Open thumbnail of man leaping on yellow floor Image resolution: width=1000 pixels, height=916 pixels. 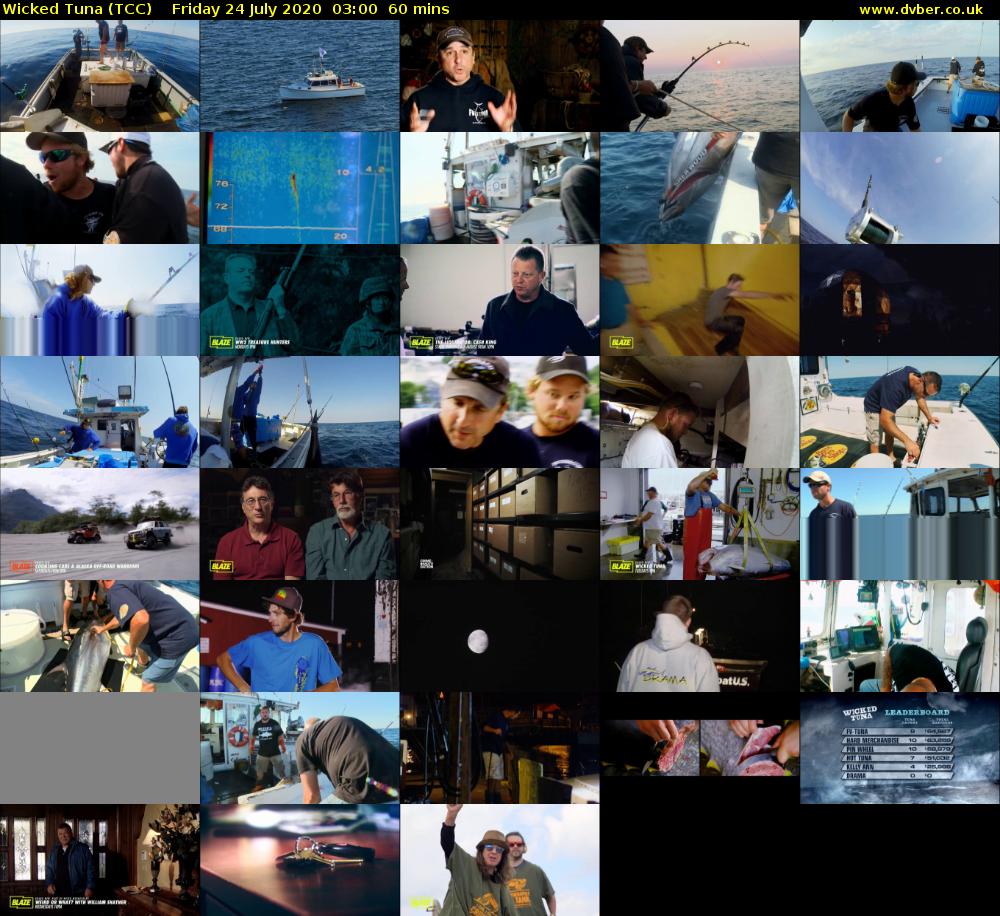[700, 300]
